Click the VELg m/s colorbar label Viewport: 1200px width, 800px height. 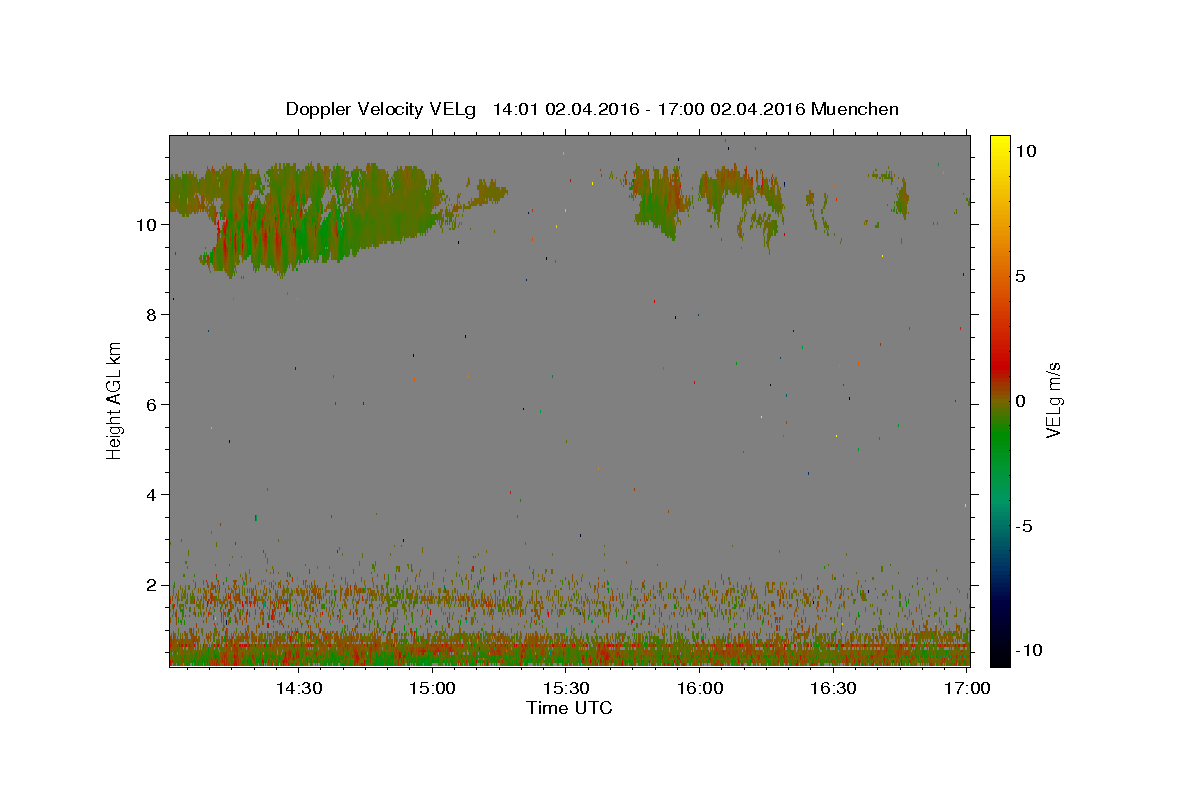1053,400
